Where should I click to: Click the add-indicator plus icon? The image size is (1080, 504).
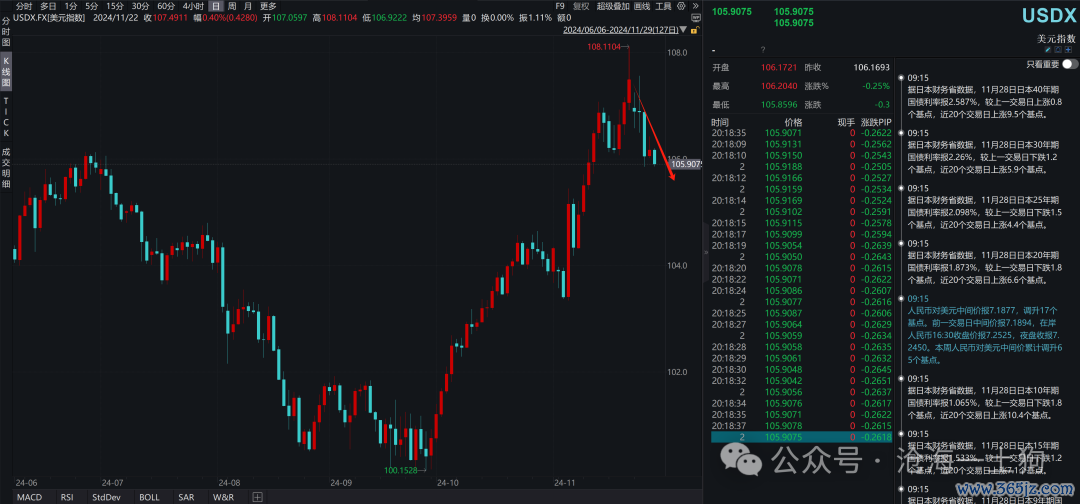click(x=257, y=496)
